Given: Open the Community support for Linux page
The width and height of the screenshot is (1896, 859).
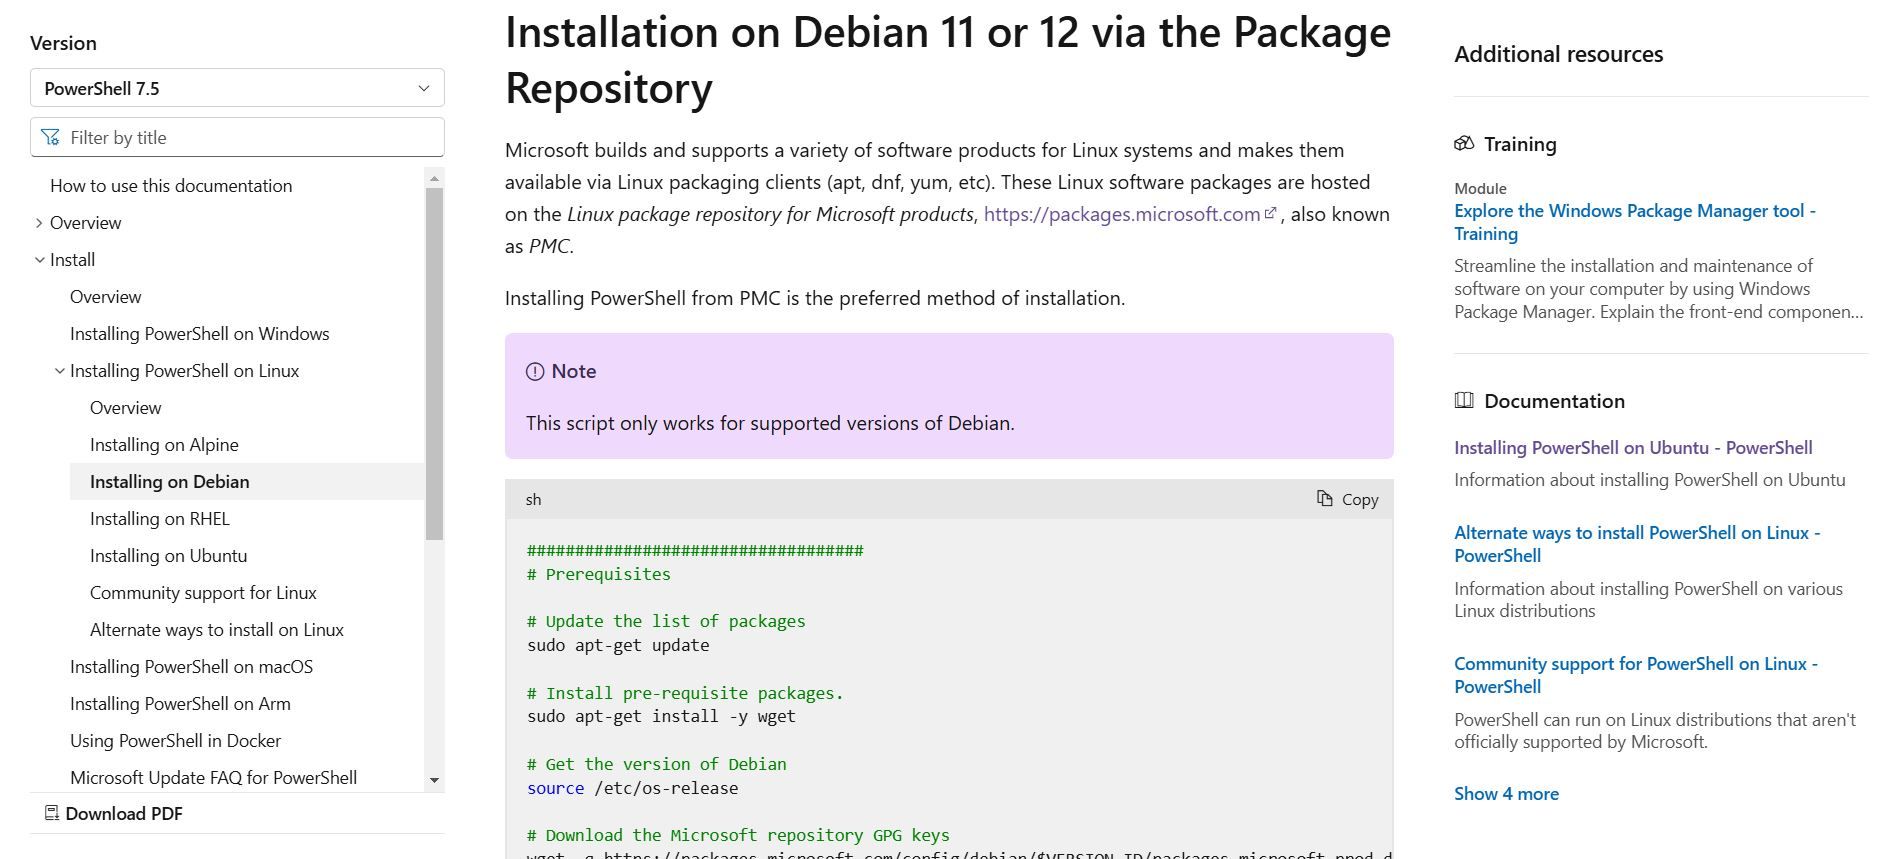Looking at the screenshot, I should [203, 592].
